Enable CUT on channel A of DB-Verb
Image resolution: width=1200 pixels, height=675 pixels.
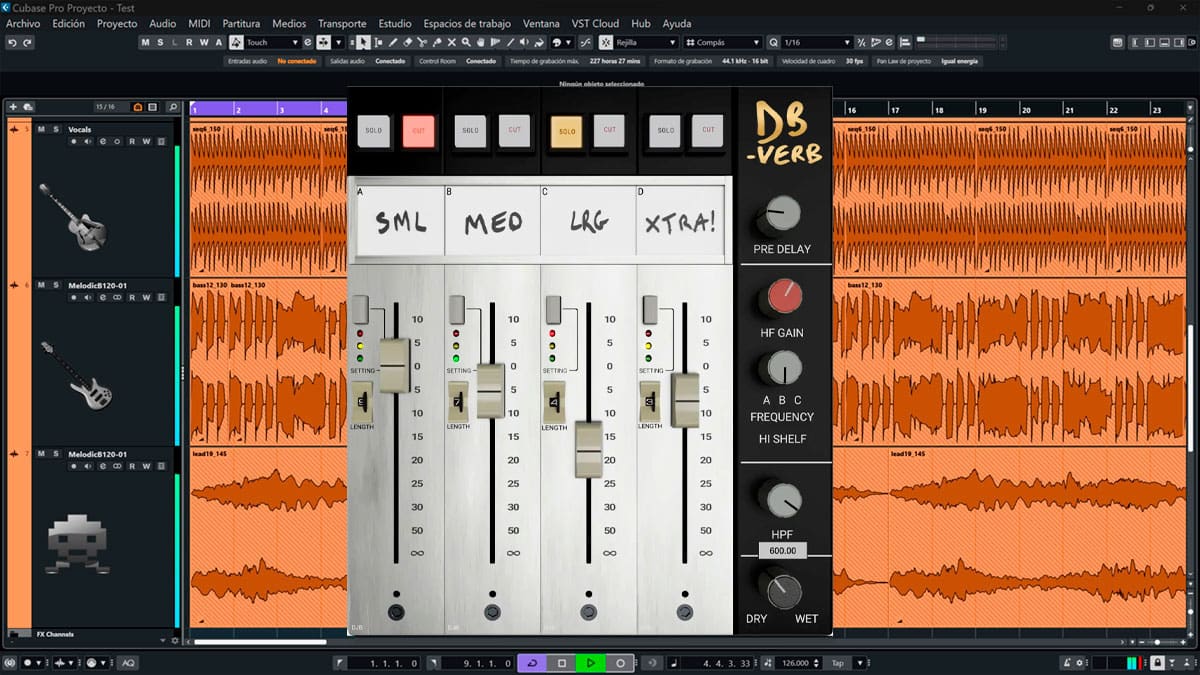click(x=418, y=131)
